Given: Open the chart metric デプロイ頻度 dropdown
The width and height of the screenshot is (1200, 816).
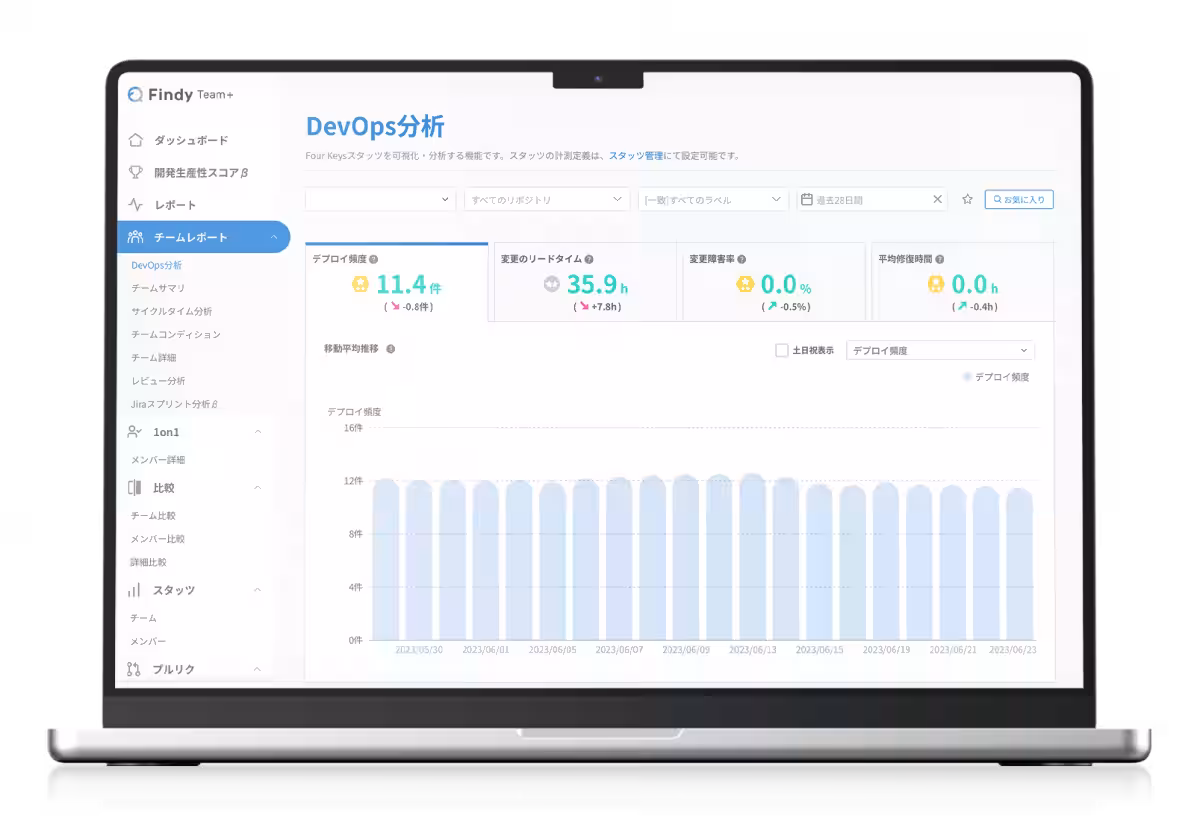Looking at the screenshot, I should (x=939, y=351).
